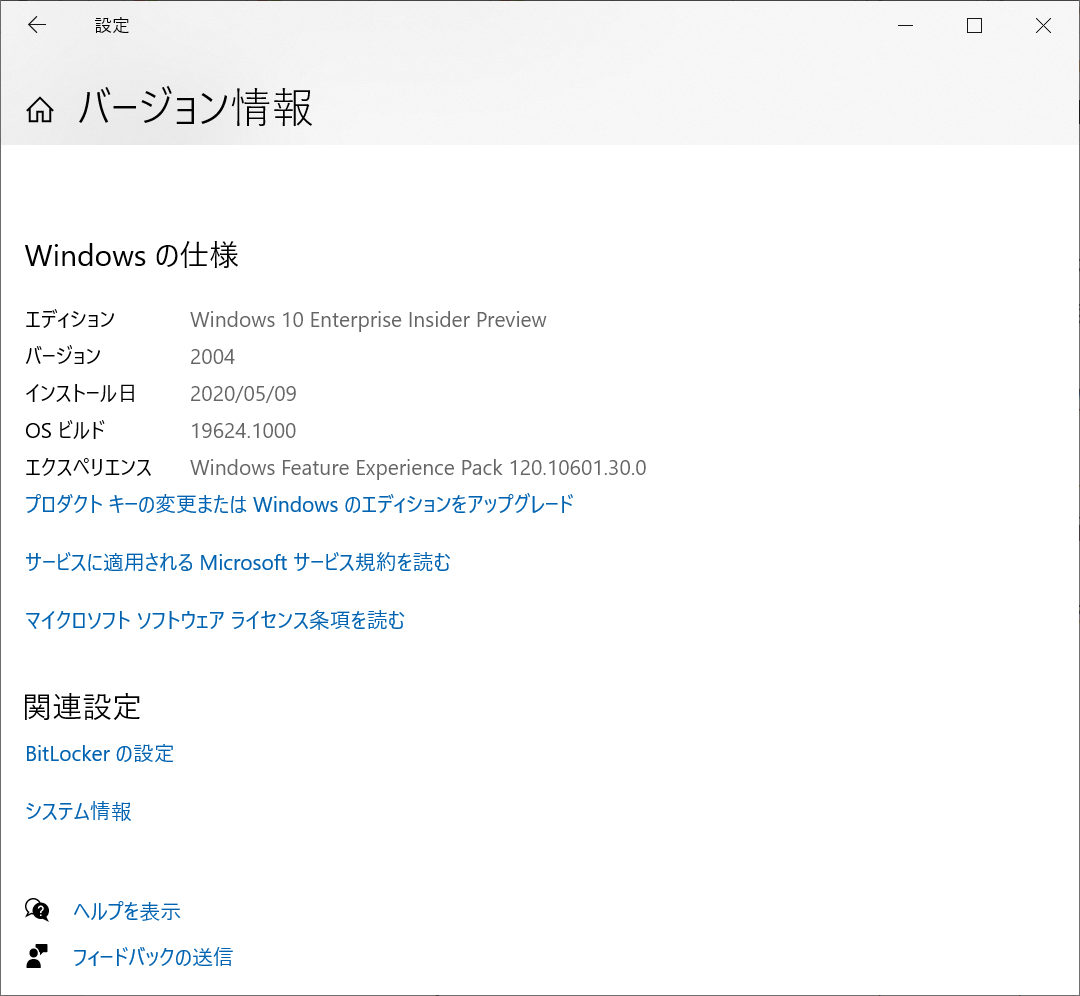Viewport: 1080px width, 996px height.
Task: Click the バージョン情報 page title
Action: point(196,108)
